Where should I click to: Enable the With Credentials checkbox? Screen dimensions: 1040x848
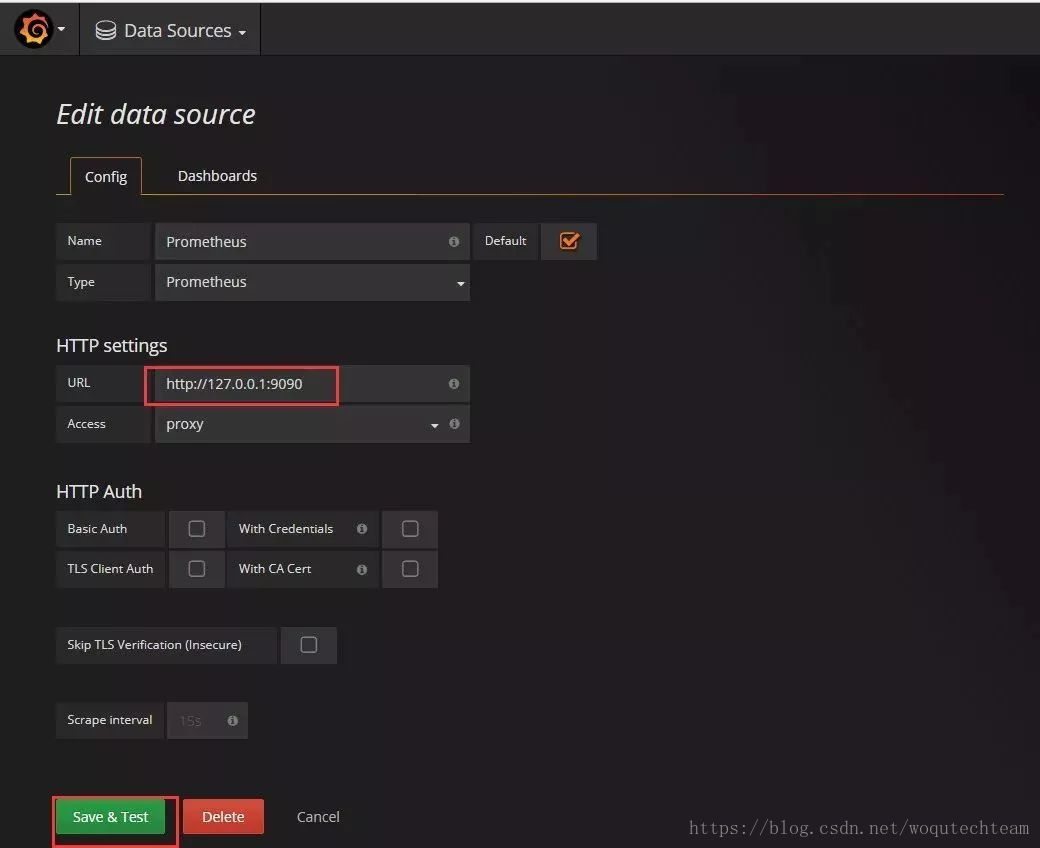click(x=410, y=528)
